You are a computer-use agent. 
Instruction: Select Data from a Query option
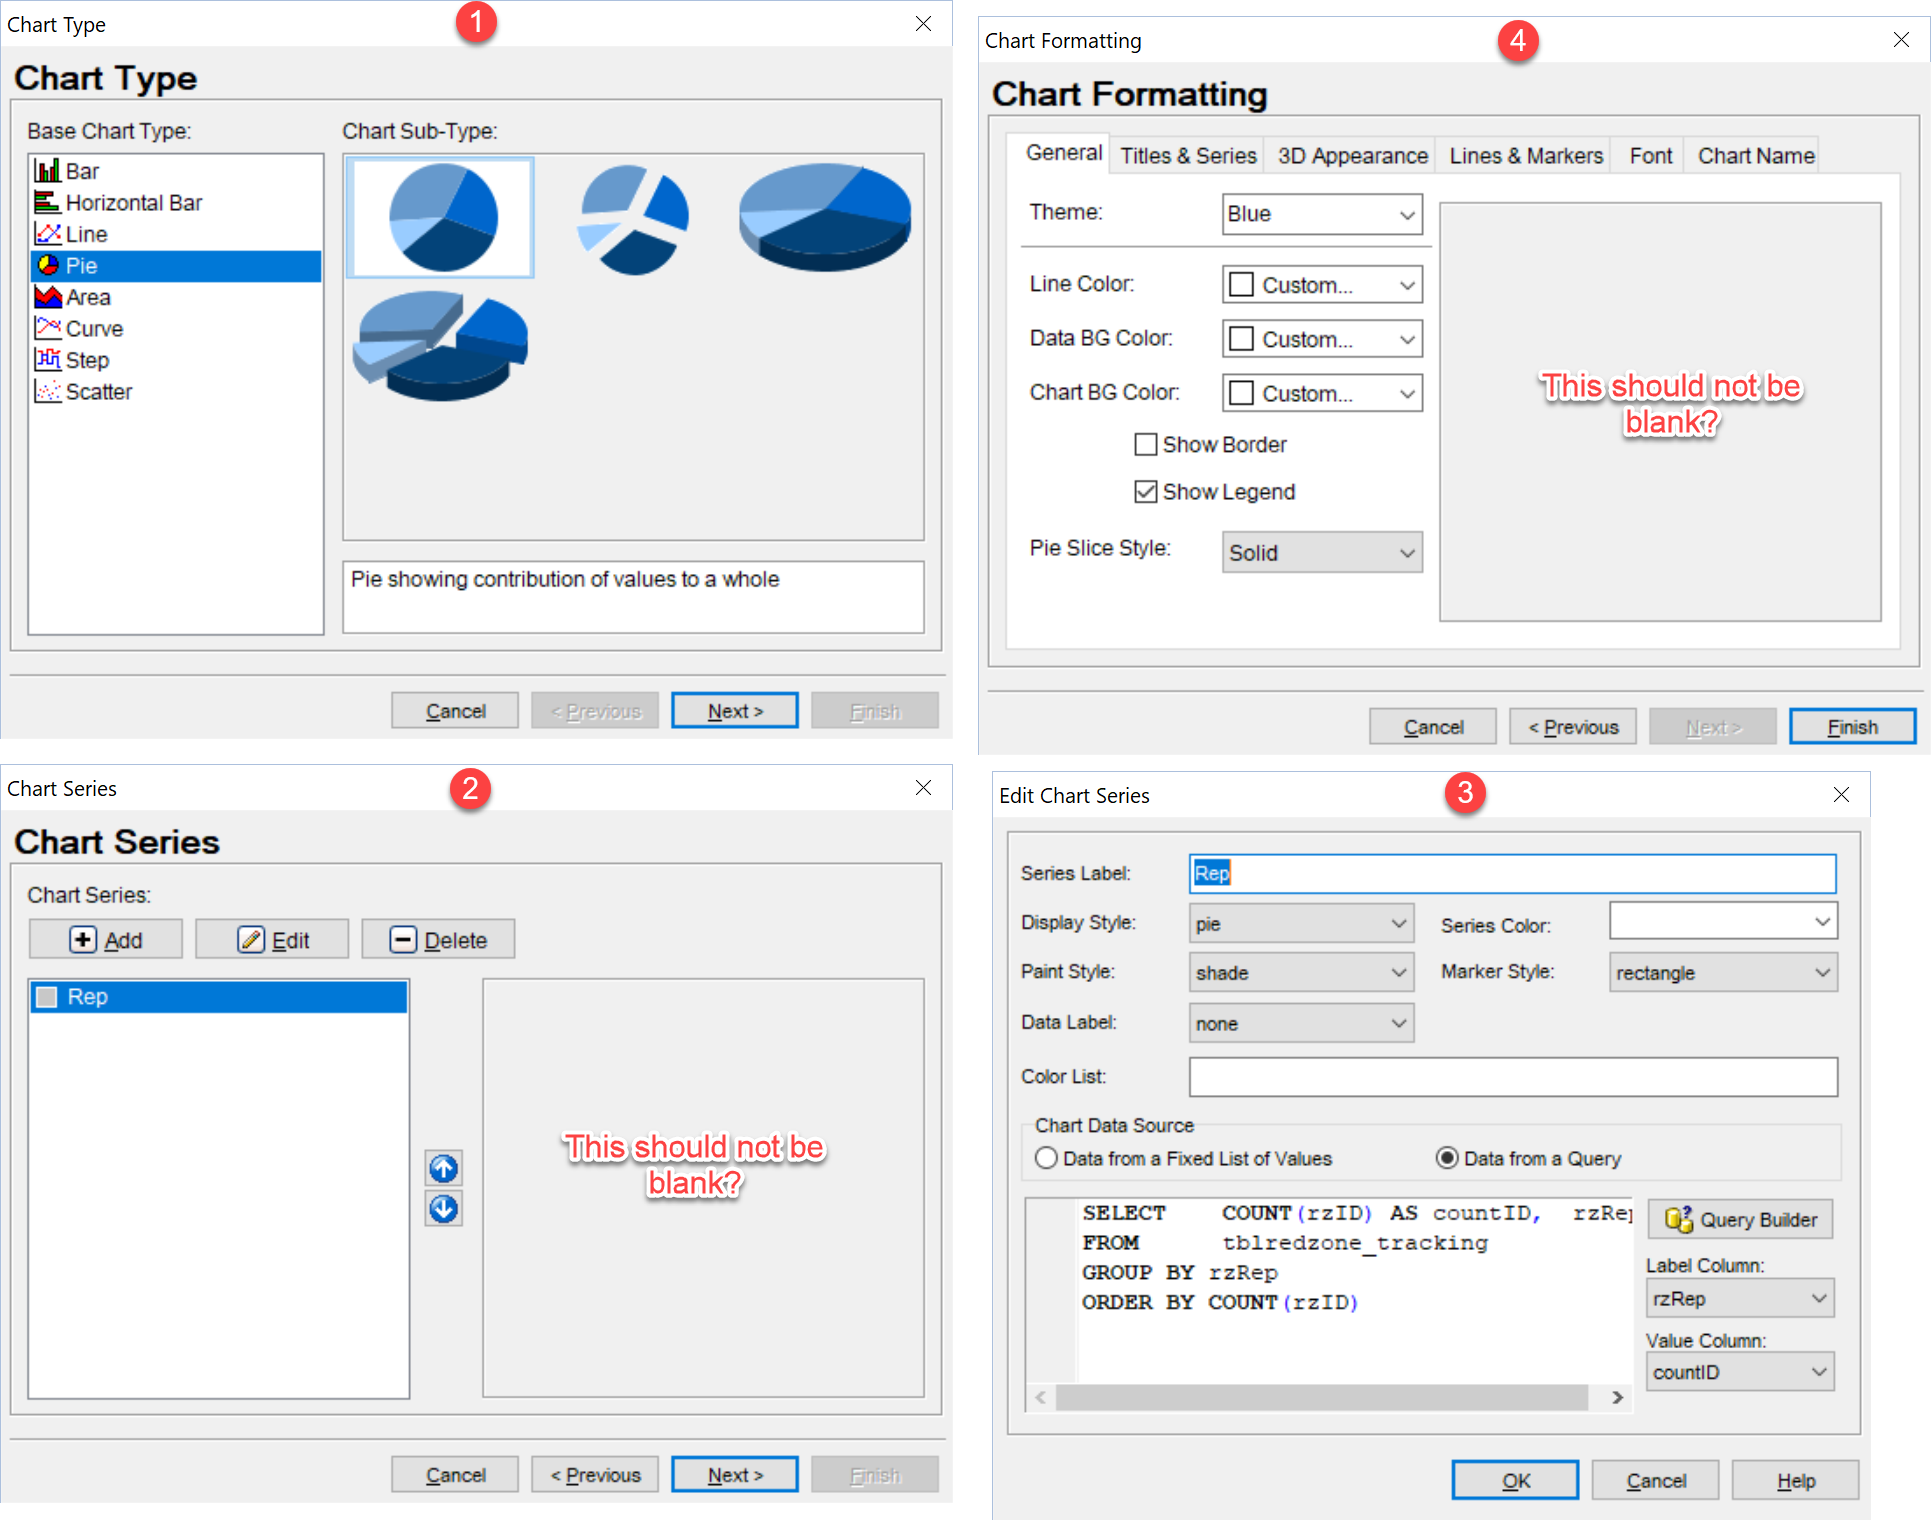(1446, 1158)
